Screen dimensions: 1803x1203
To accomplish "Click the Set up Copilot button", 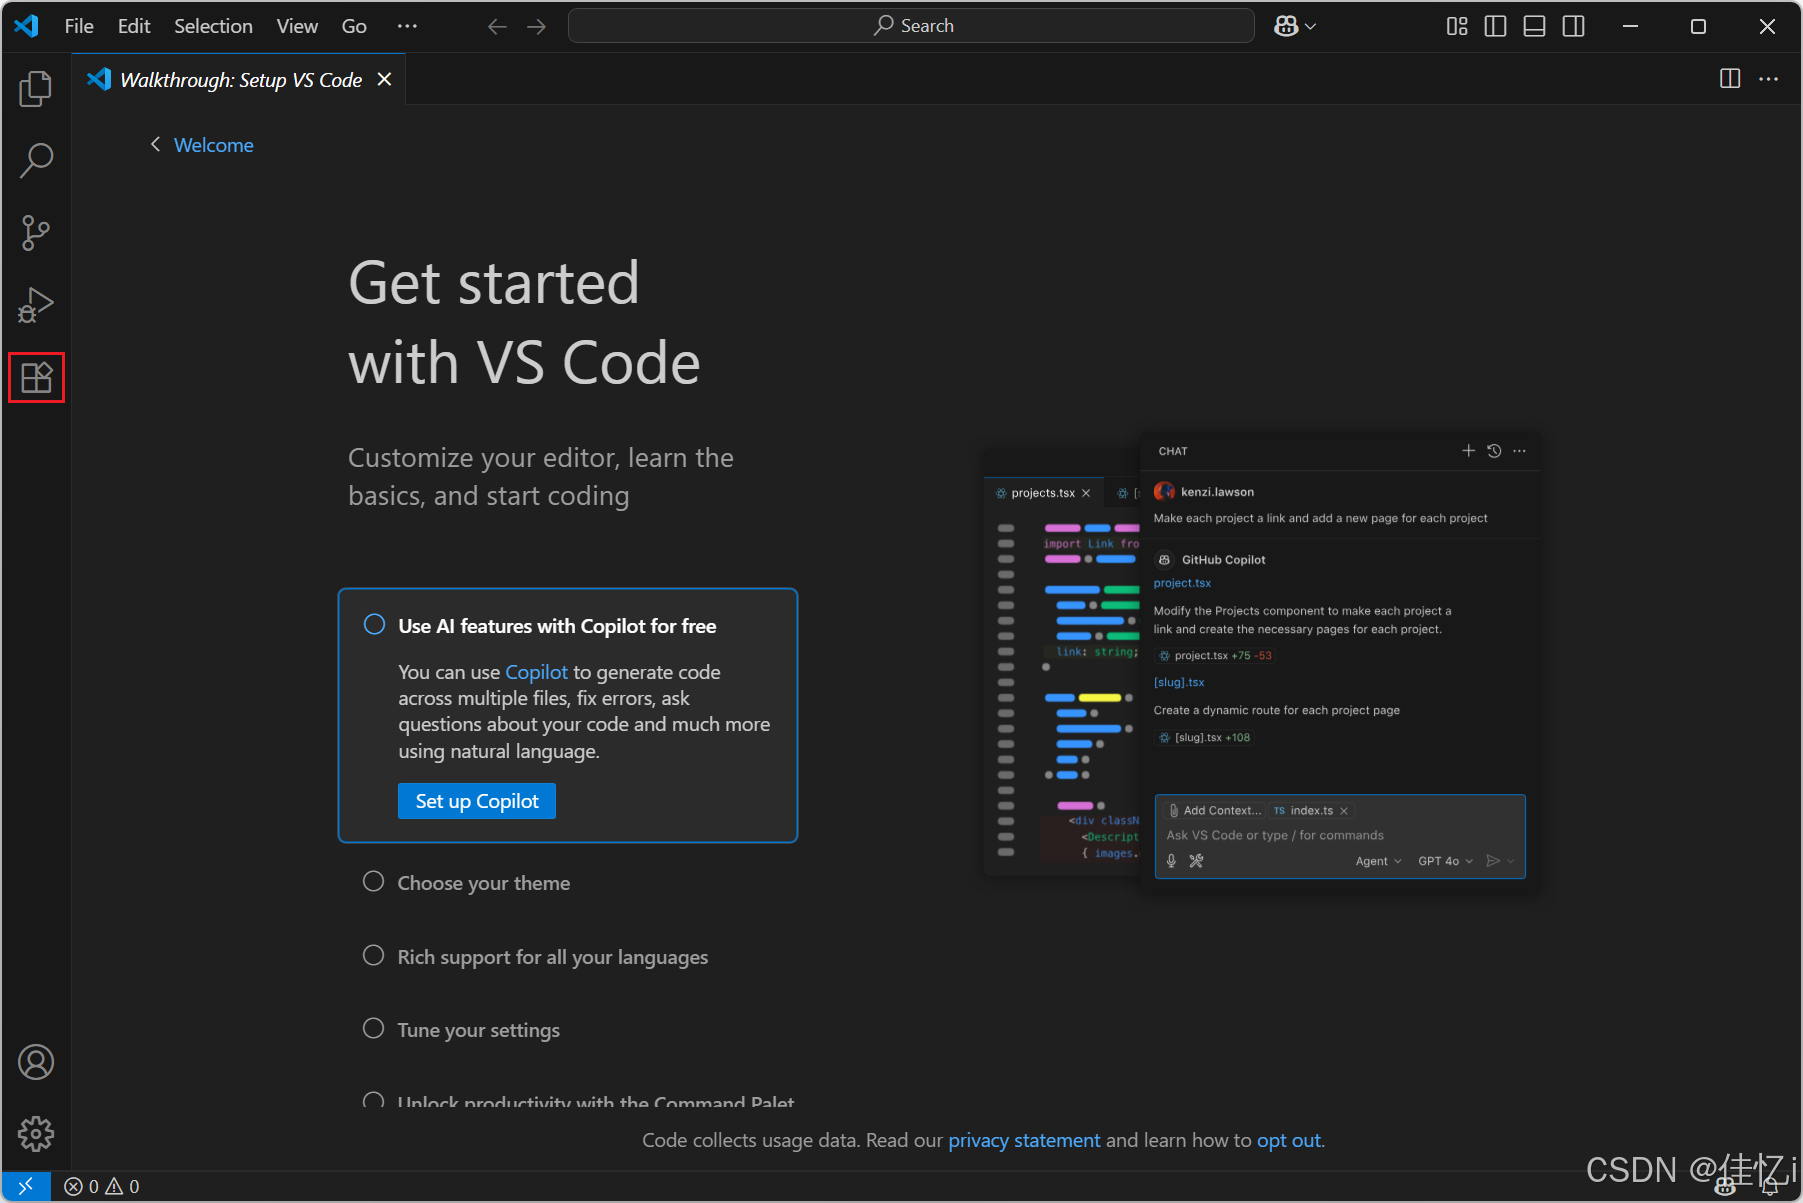I will click(476, 800).
